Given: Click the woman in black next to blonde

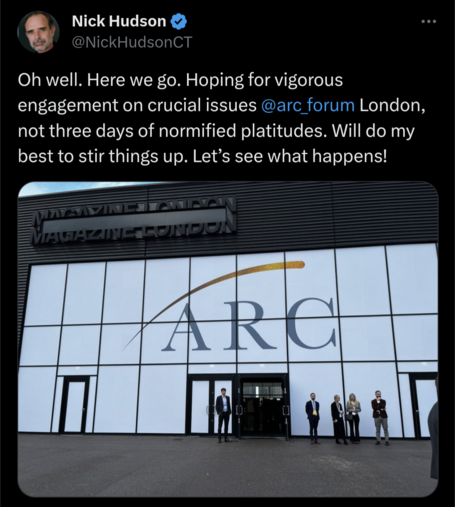Looking at the screenshot, I should point(338,420).
